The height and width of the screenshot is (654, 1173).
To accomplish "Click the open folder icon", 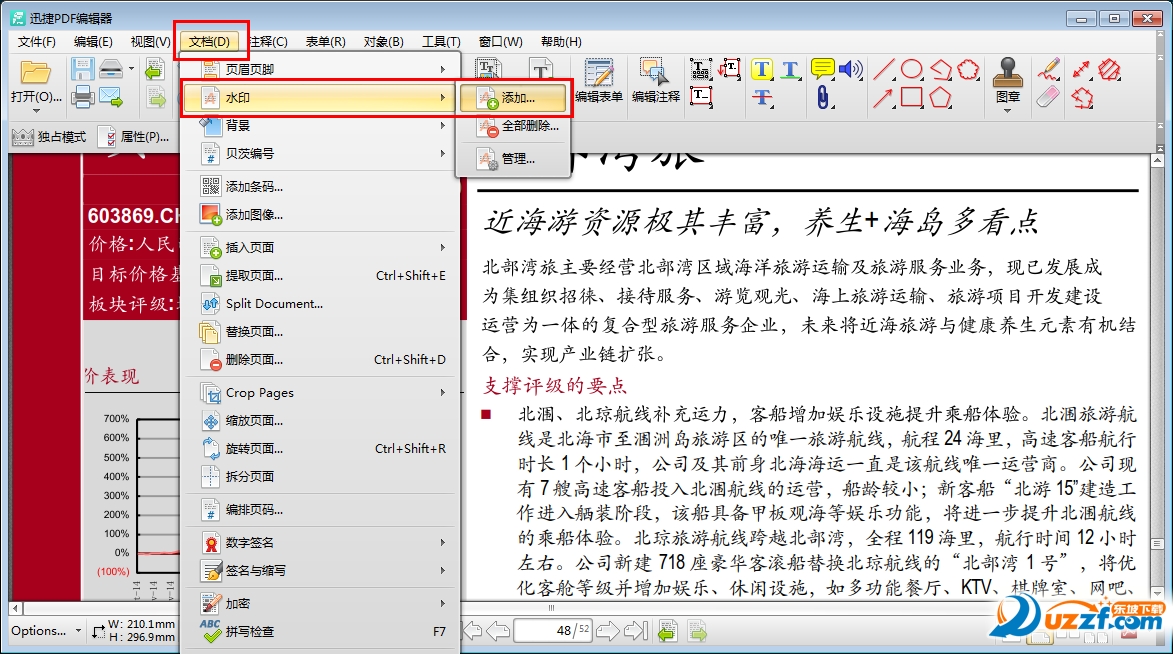I will pyautogui.click(x=35, y=72).
